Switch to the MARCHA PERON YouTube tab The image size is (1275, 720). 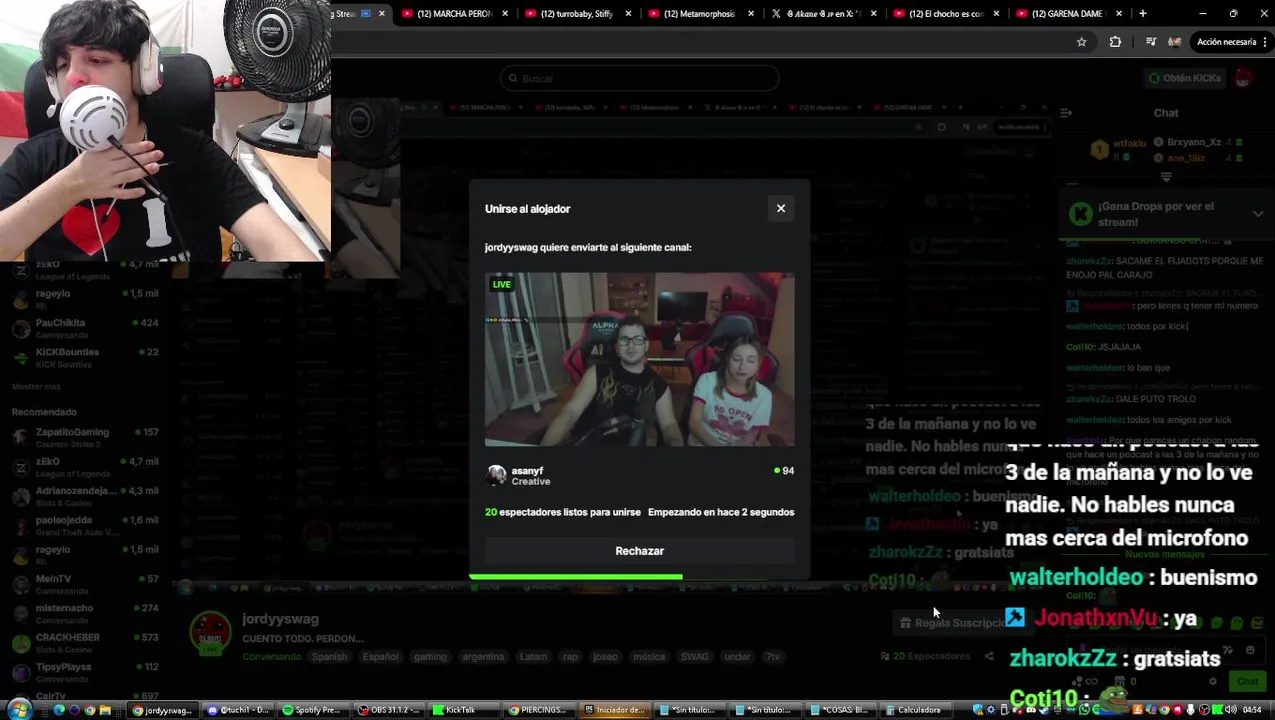[x=456, y=14]
